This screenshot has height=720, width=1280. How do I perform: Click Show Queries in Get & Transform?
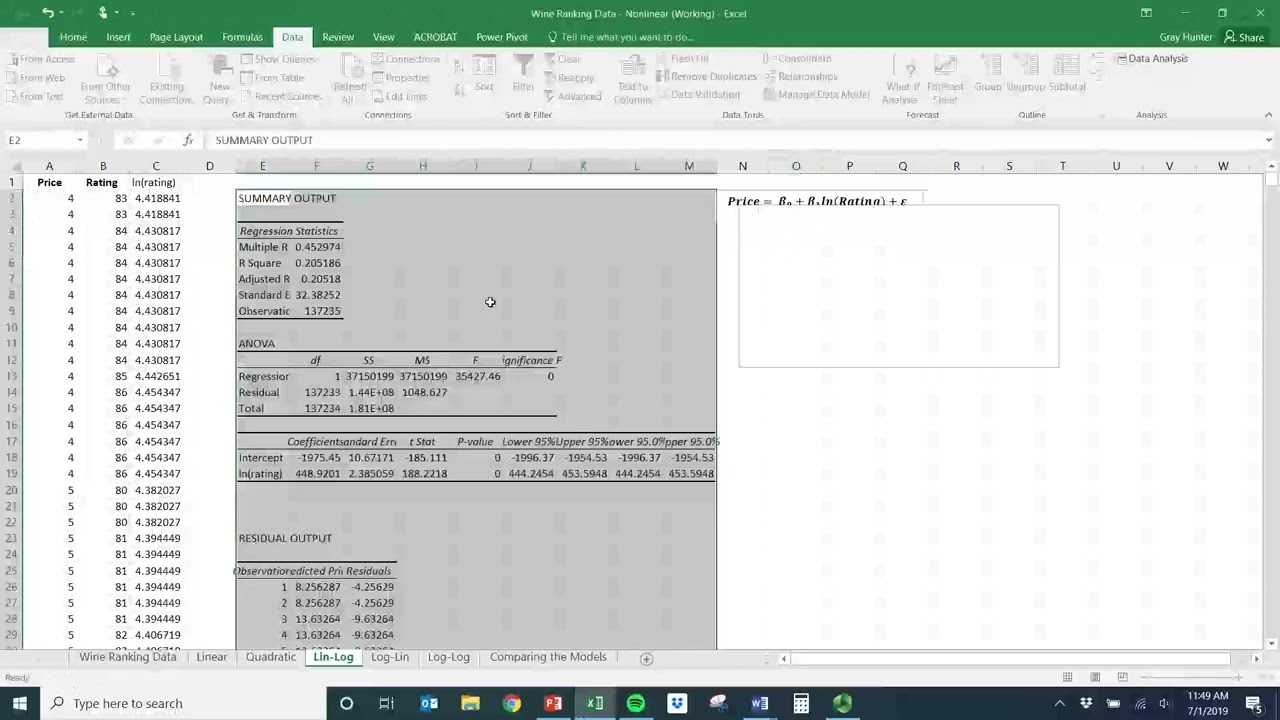pyautogui.click(x=279, y=59)
